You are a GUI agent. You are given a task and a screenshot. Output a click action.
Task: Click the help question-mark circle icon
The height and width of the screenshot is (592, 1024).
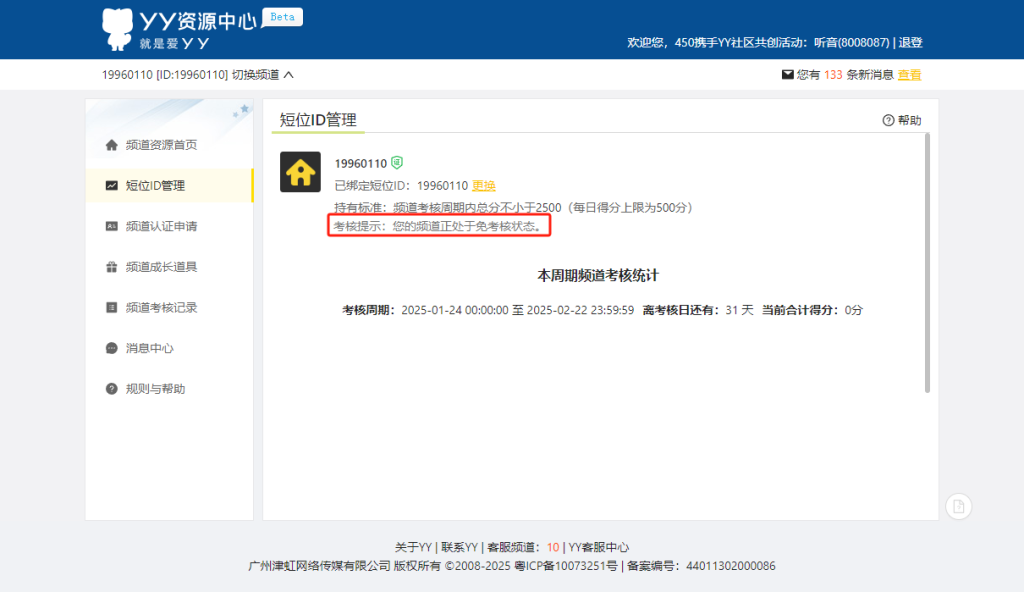tap(888, 120)
